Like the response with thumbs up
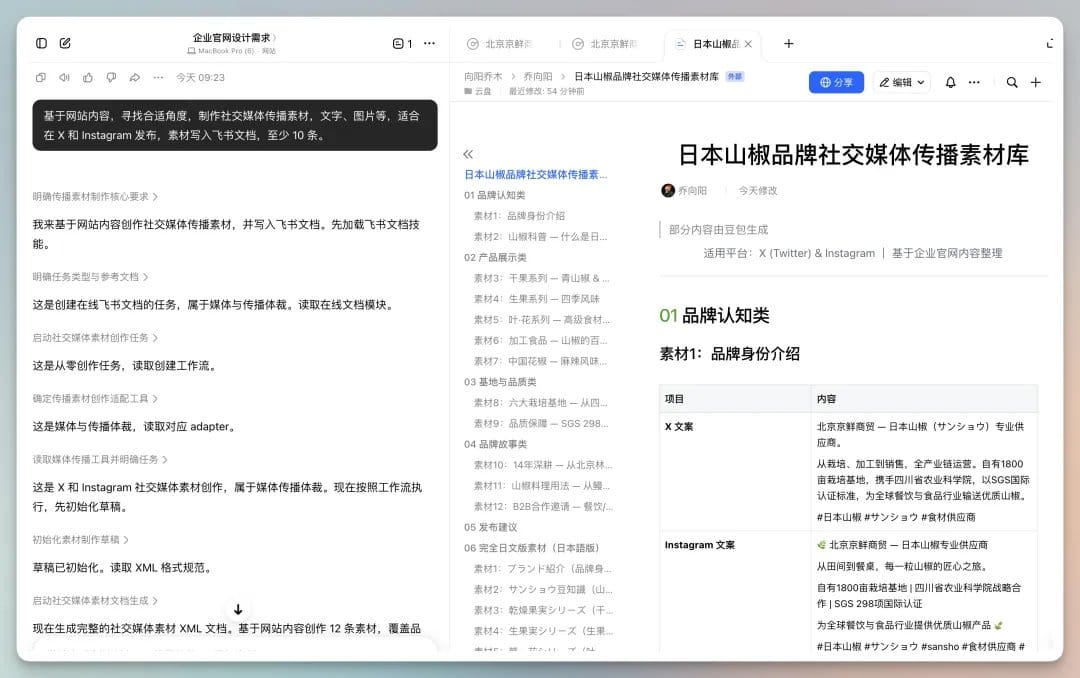The image size is (1080, 678). 87,78
